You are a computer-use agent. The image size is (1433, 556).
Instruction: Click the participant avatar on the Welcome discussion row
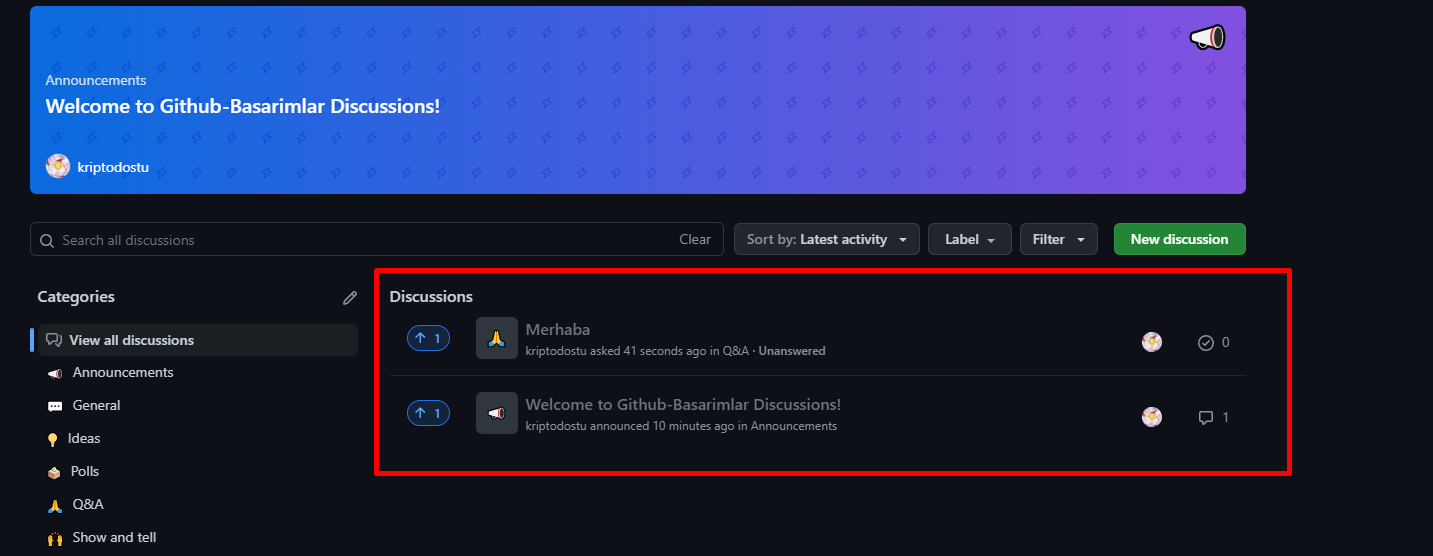tap(1152, 417)
